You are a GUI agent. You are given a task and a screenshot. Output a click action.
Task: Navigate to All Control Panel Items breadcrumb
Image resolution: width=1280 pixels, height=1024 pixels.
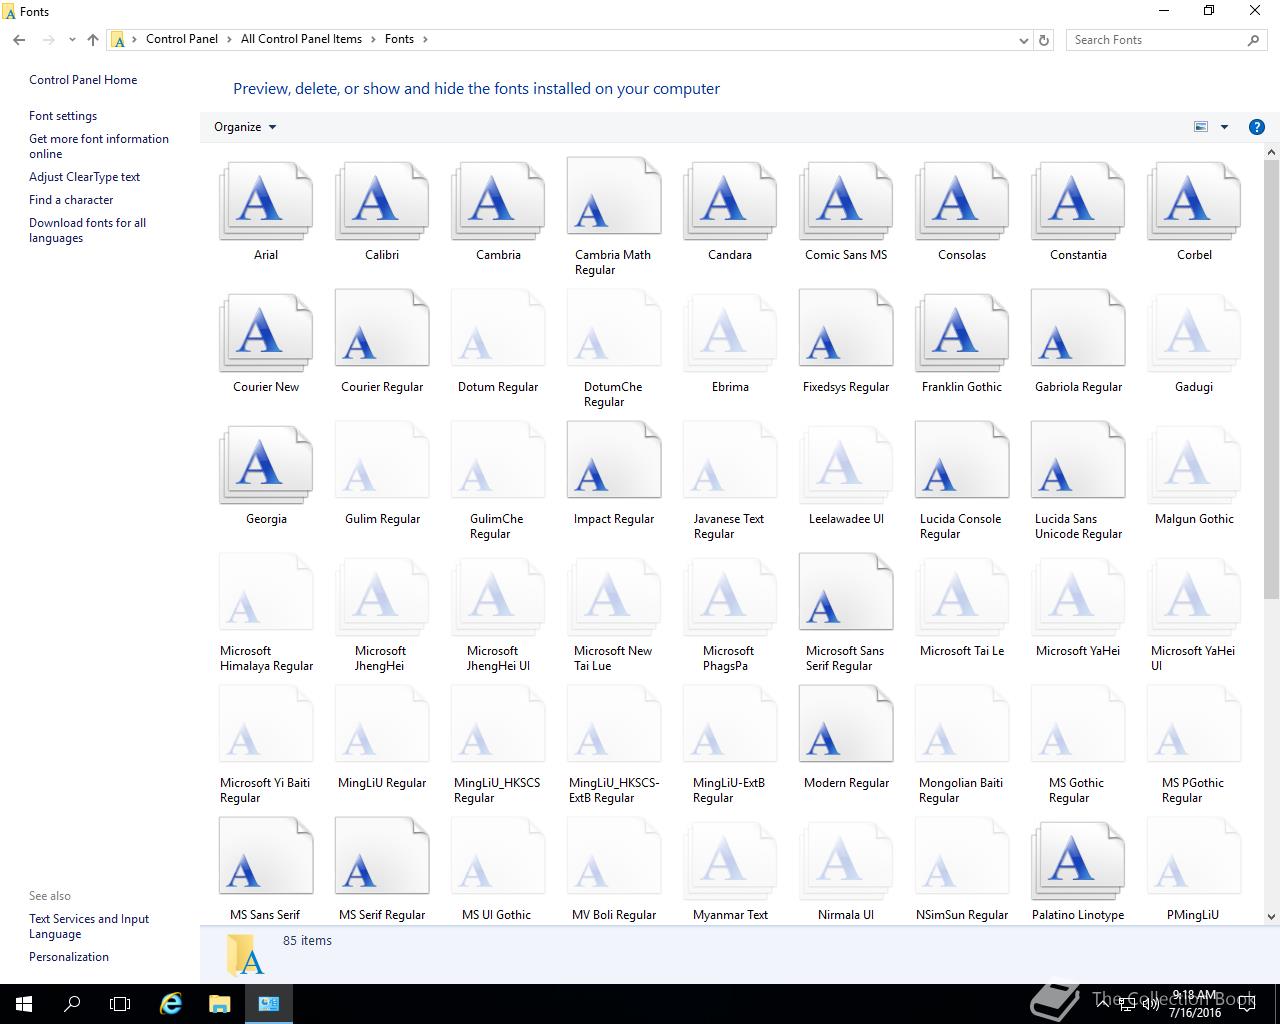click(x=301, y=39)
